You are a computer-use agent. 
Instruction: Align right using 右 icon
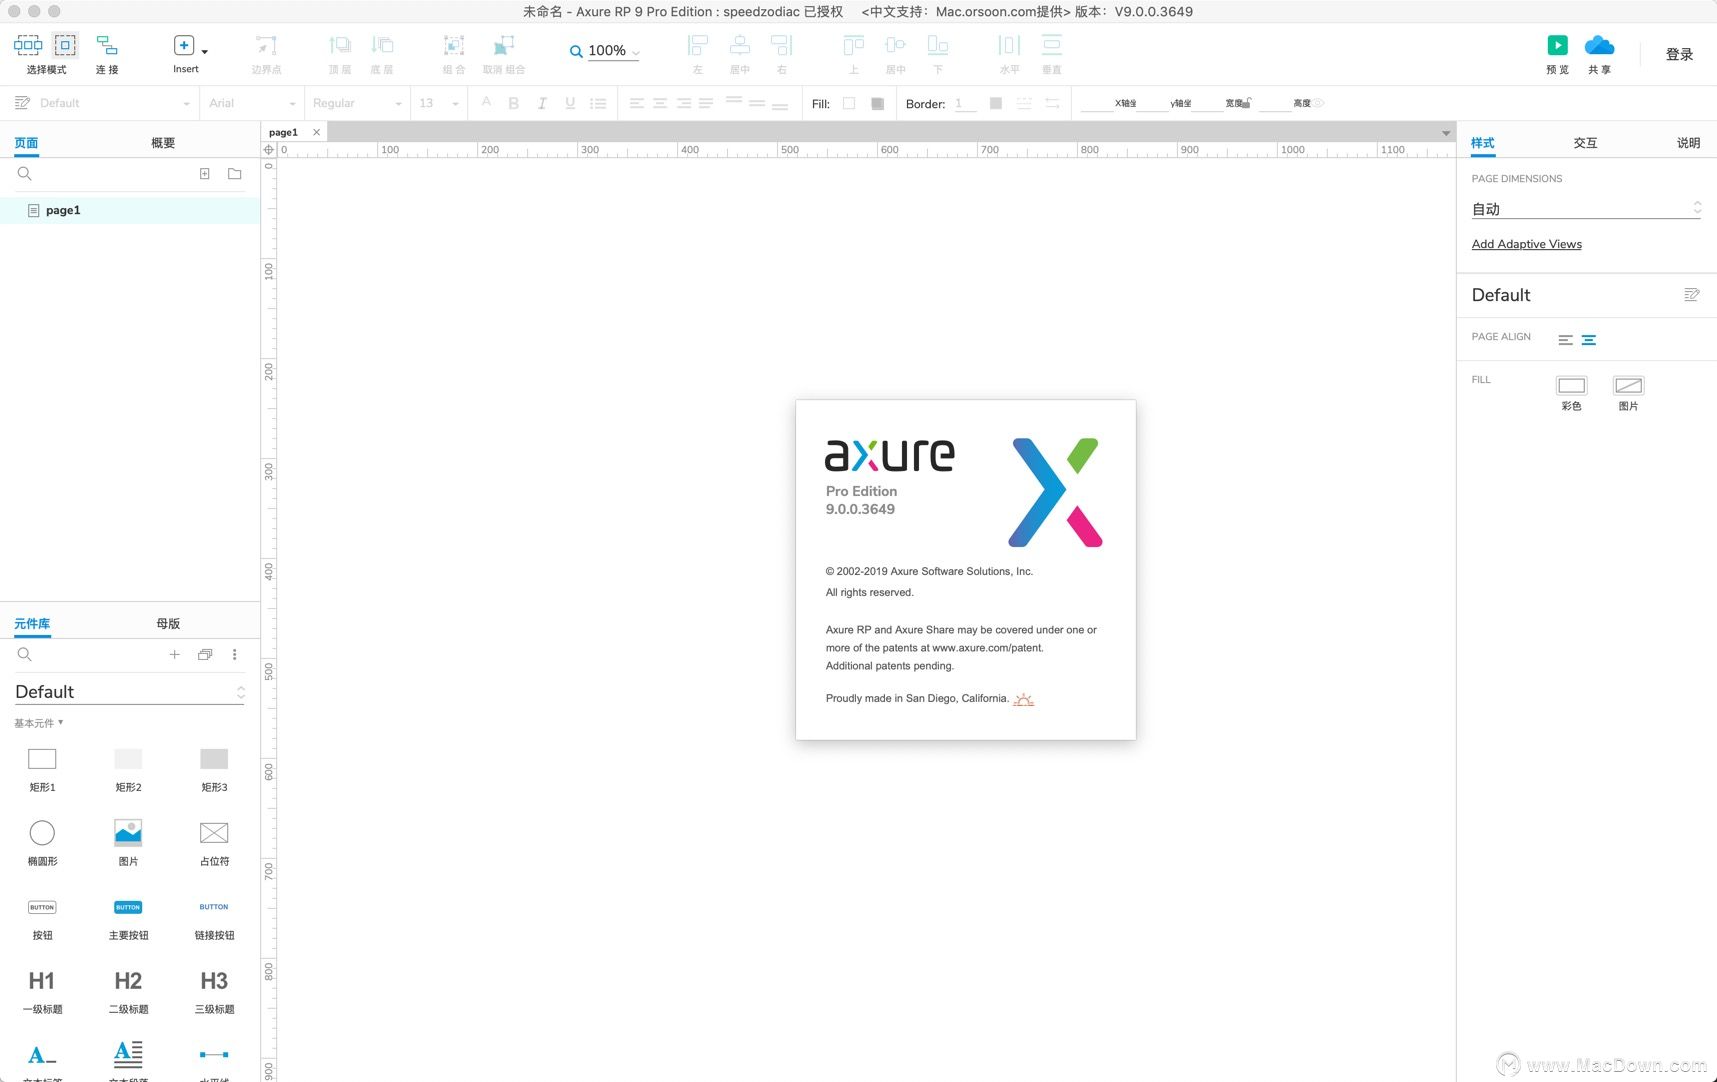tap(782, 45)
